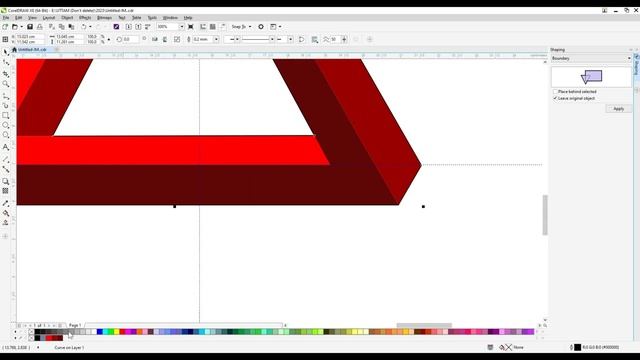This screenshot has width=640, height=360.
Task: Select the Zoom tool in the toolbox
Action: [6, 84]
